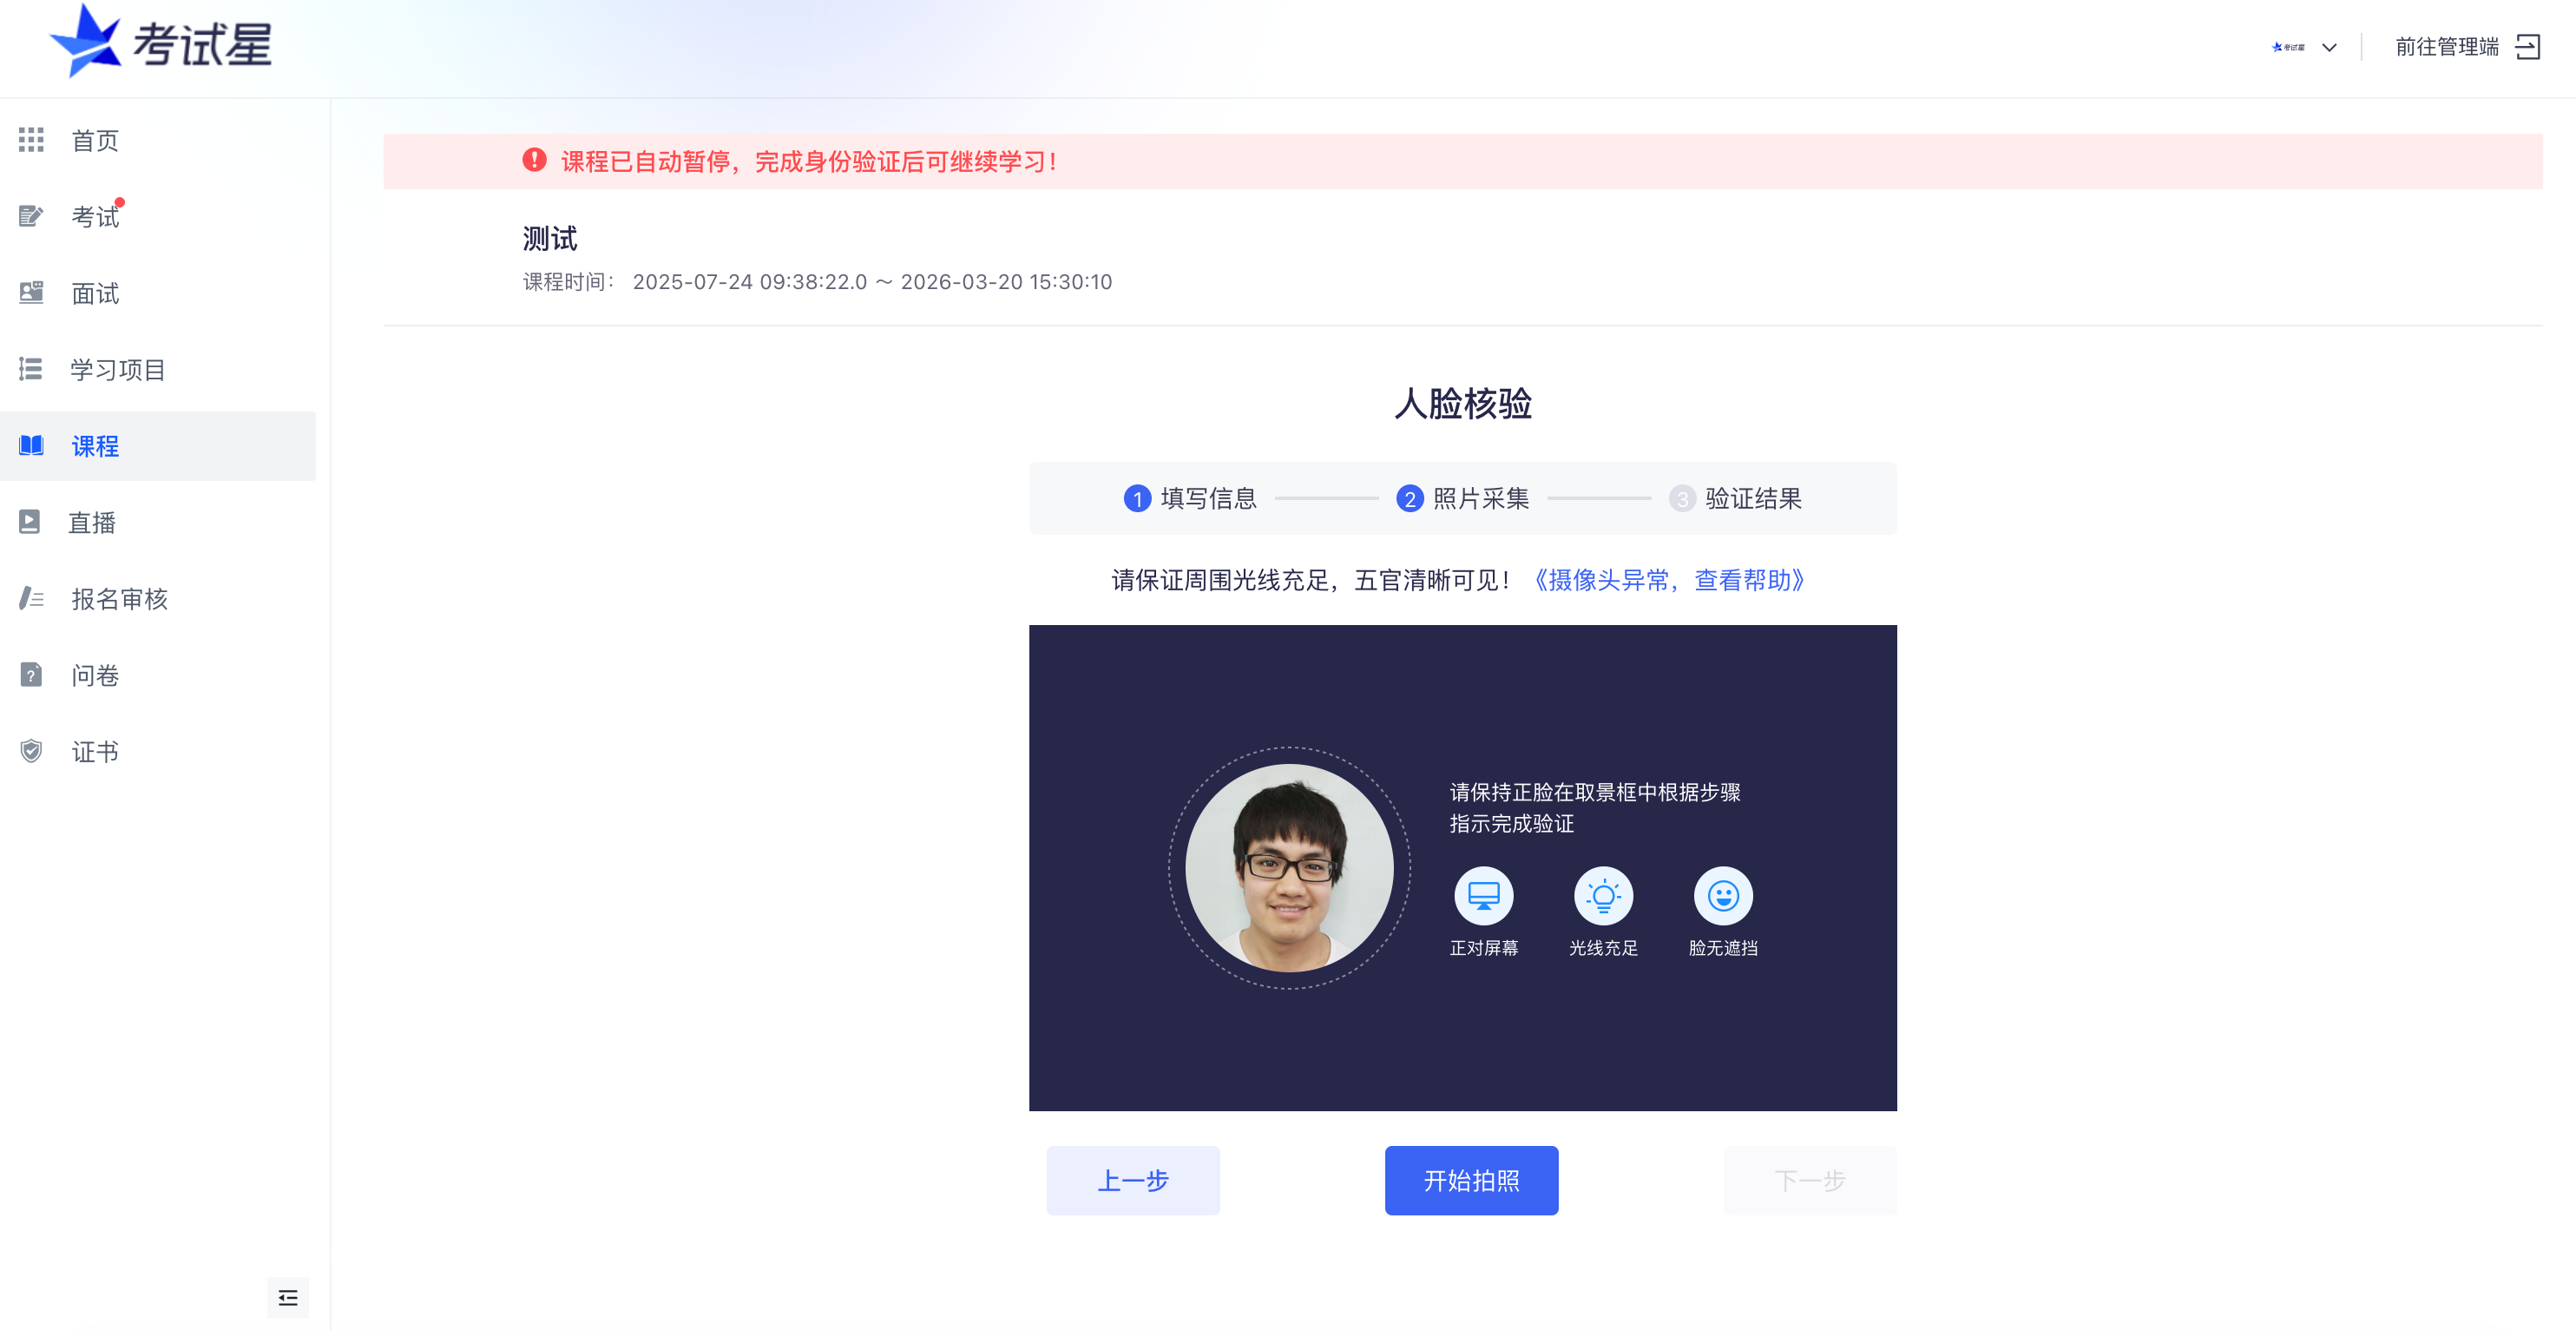Click the 考试 pencil icon in sidebar
Viewport: 2576px width, 1330px height.
[31, 216]
